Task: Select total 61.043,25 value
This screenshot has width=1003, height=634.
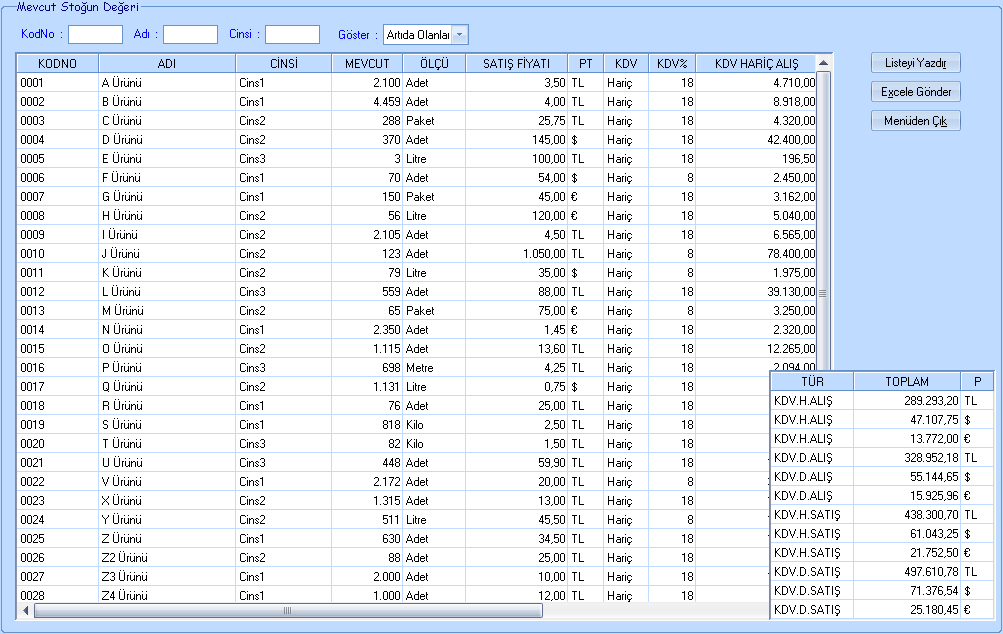Action: click(935, 534)
